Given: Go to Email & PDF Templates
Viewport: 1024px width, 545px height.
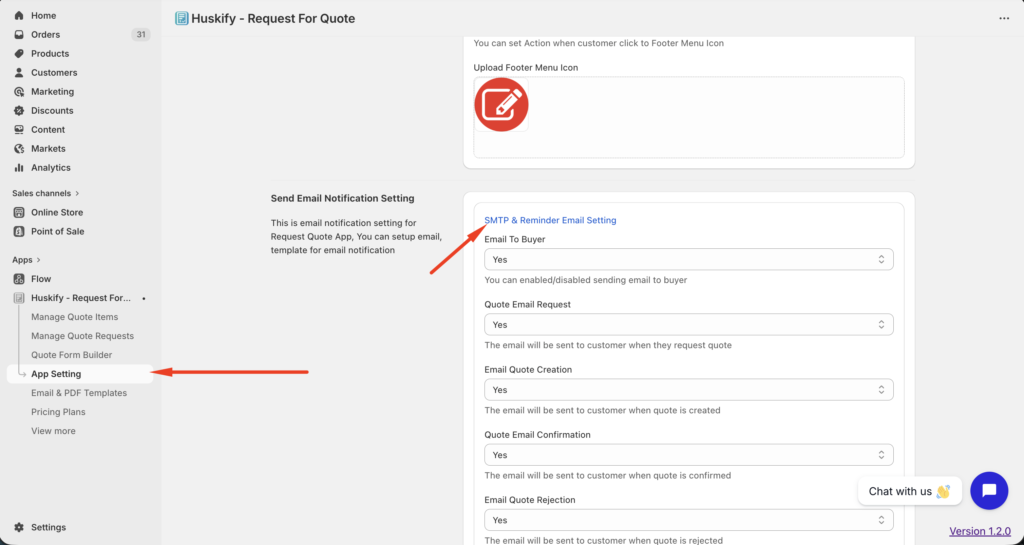Looking at the screenshot, I should pos(79,393).
